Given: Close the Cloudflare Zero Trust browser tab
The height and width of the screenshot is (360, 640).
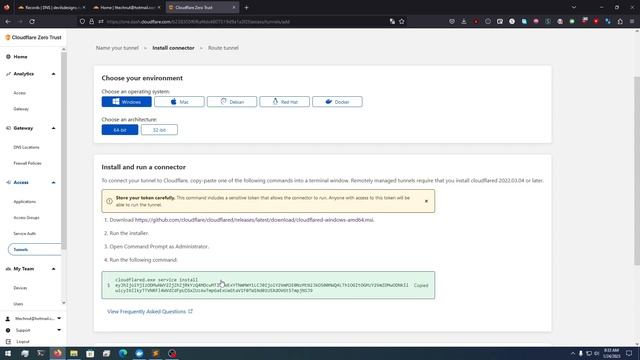Looking at the screenshot, I should (234, 7).
